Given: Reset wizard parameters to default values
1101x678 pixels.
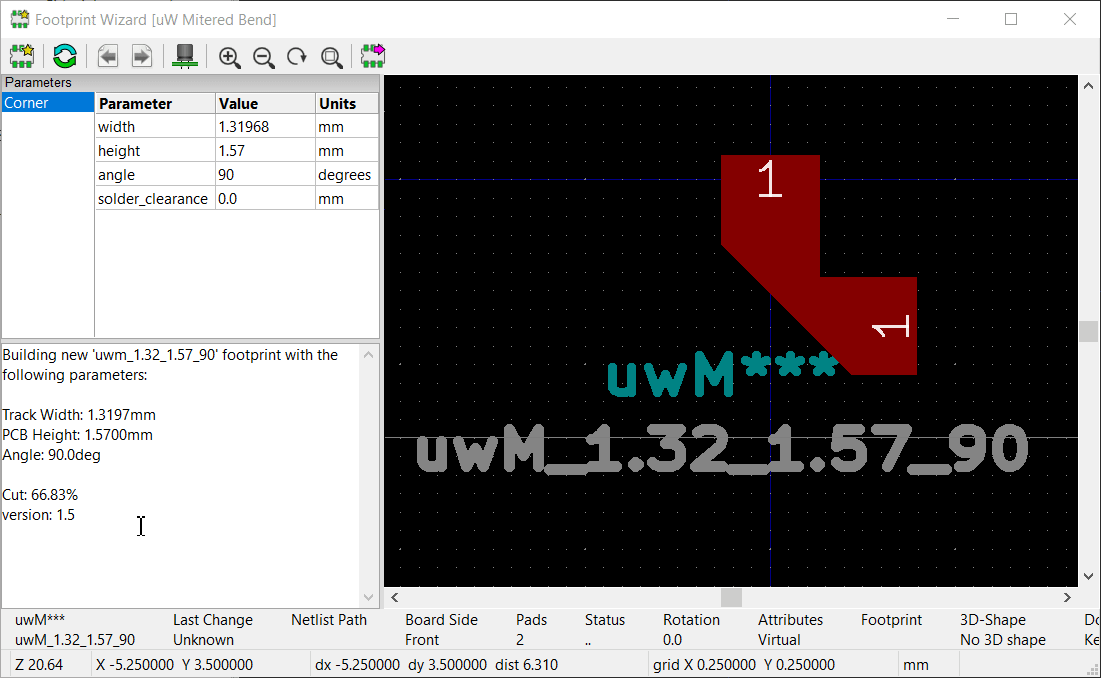Looking at the screenshot, I should (x=65, y=56).
